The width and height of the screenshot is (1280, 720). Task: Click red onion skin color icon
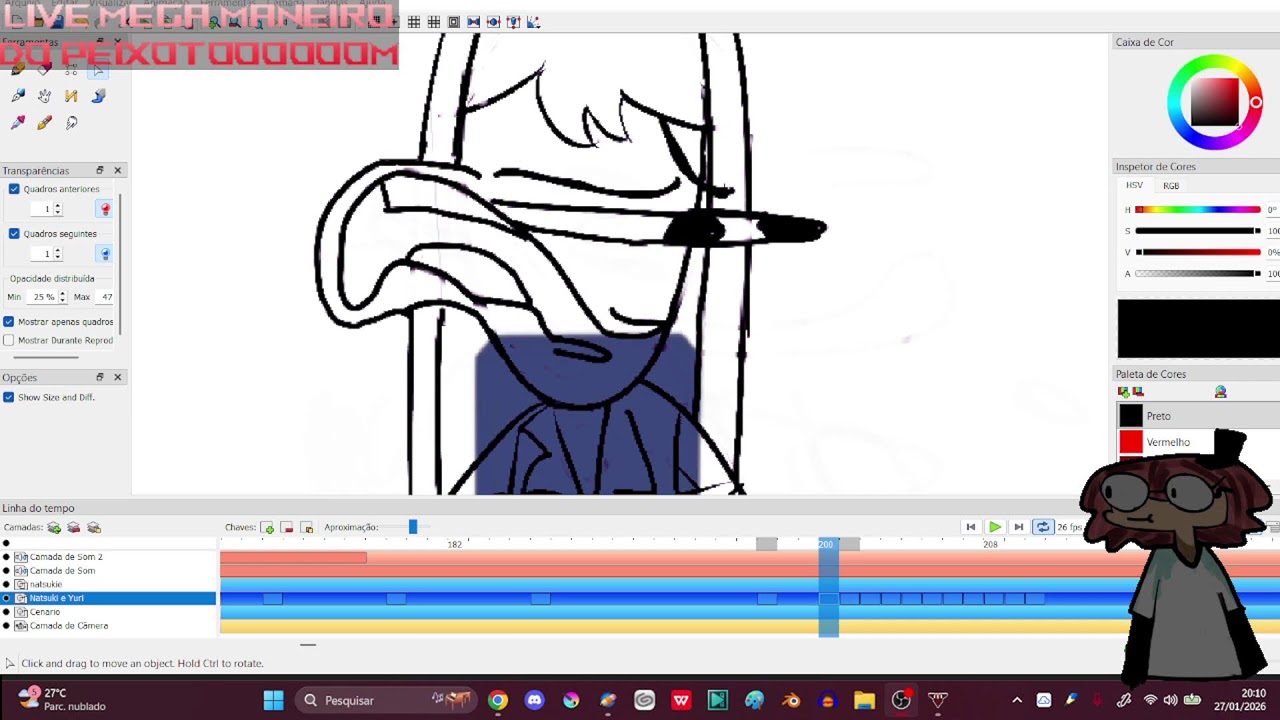coord(105,209)
